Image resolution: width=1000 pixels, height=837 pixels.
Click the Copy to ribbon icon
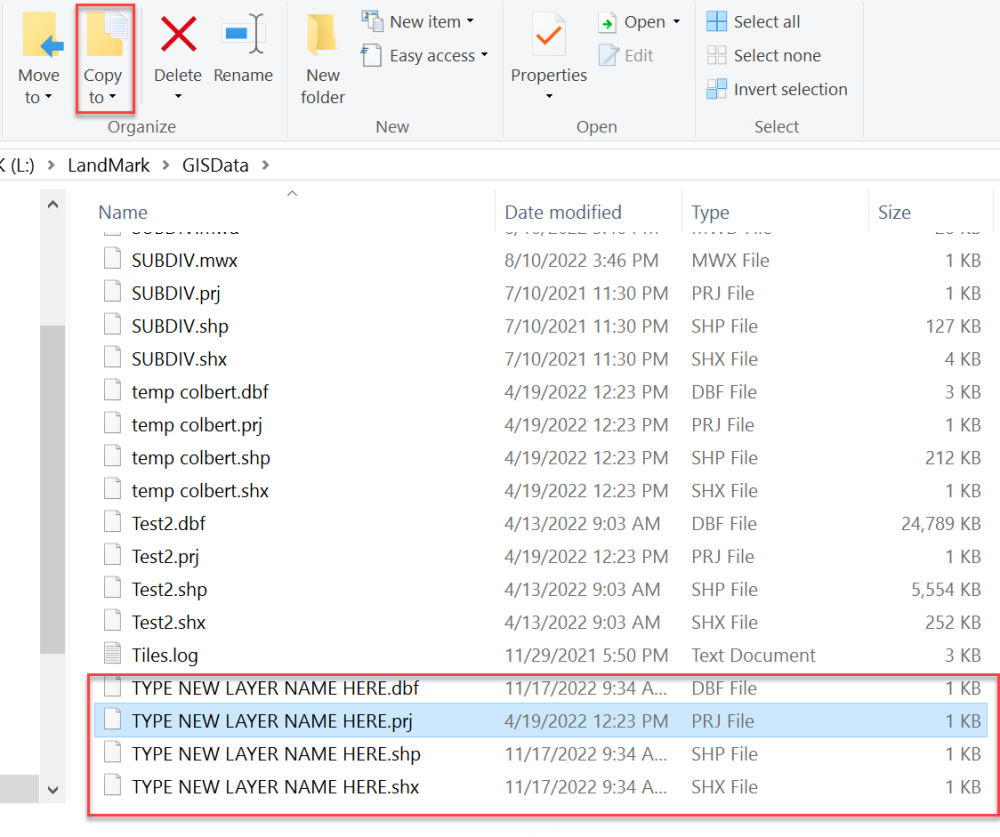[105, 34]
